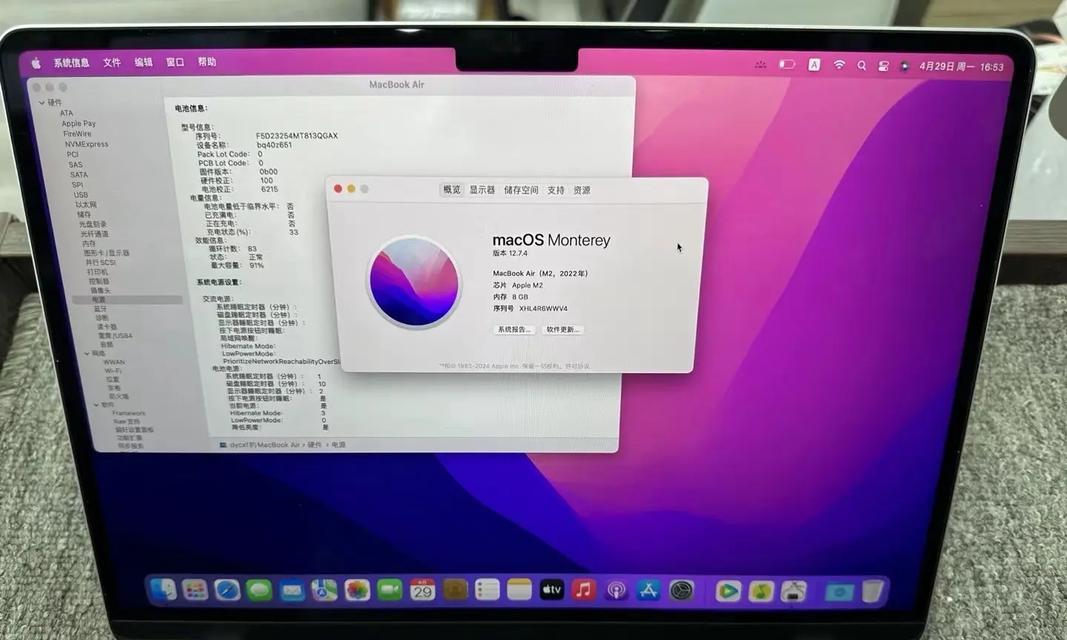Click the device name value bq40z651

[x=274, y=145]
